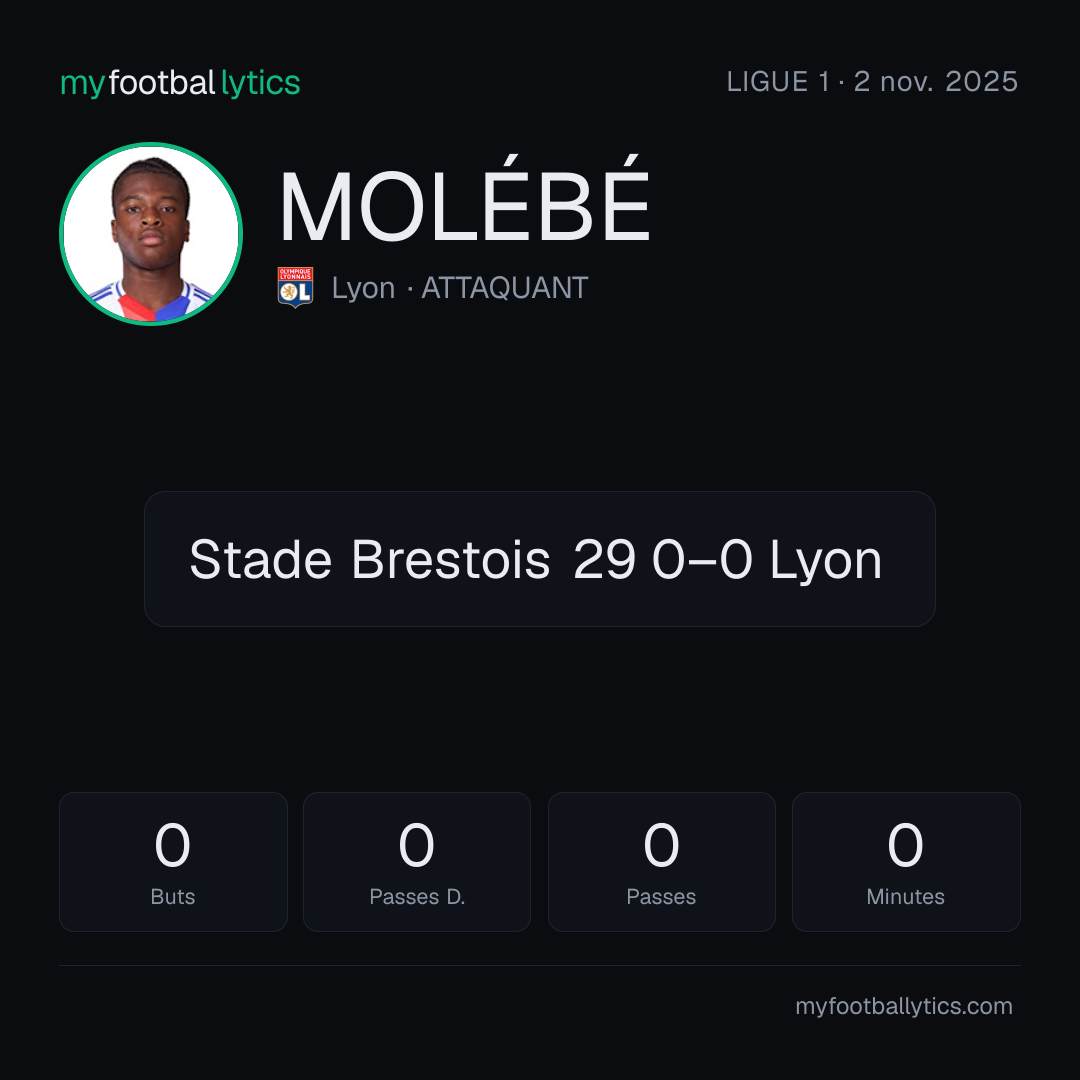Click the MOLÉBÉ player name heading

click(x=464, y=200)
